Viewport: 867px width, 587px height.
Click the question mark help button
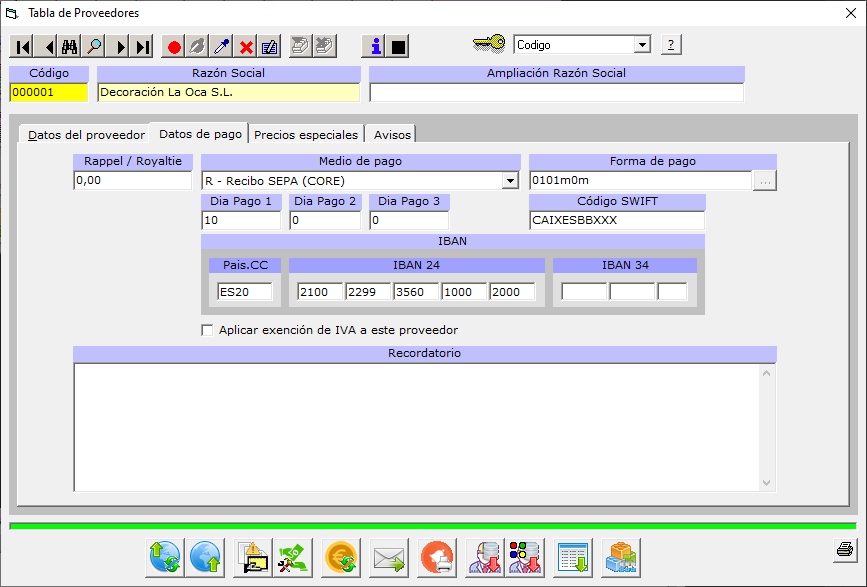coord(671,45)
